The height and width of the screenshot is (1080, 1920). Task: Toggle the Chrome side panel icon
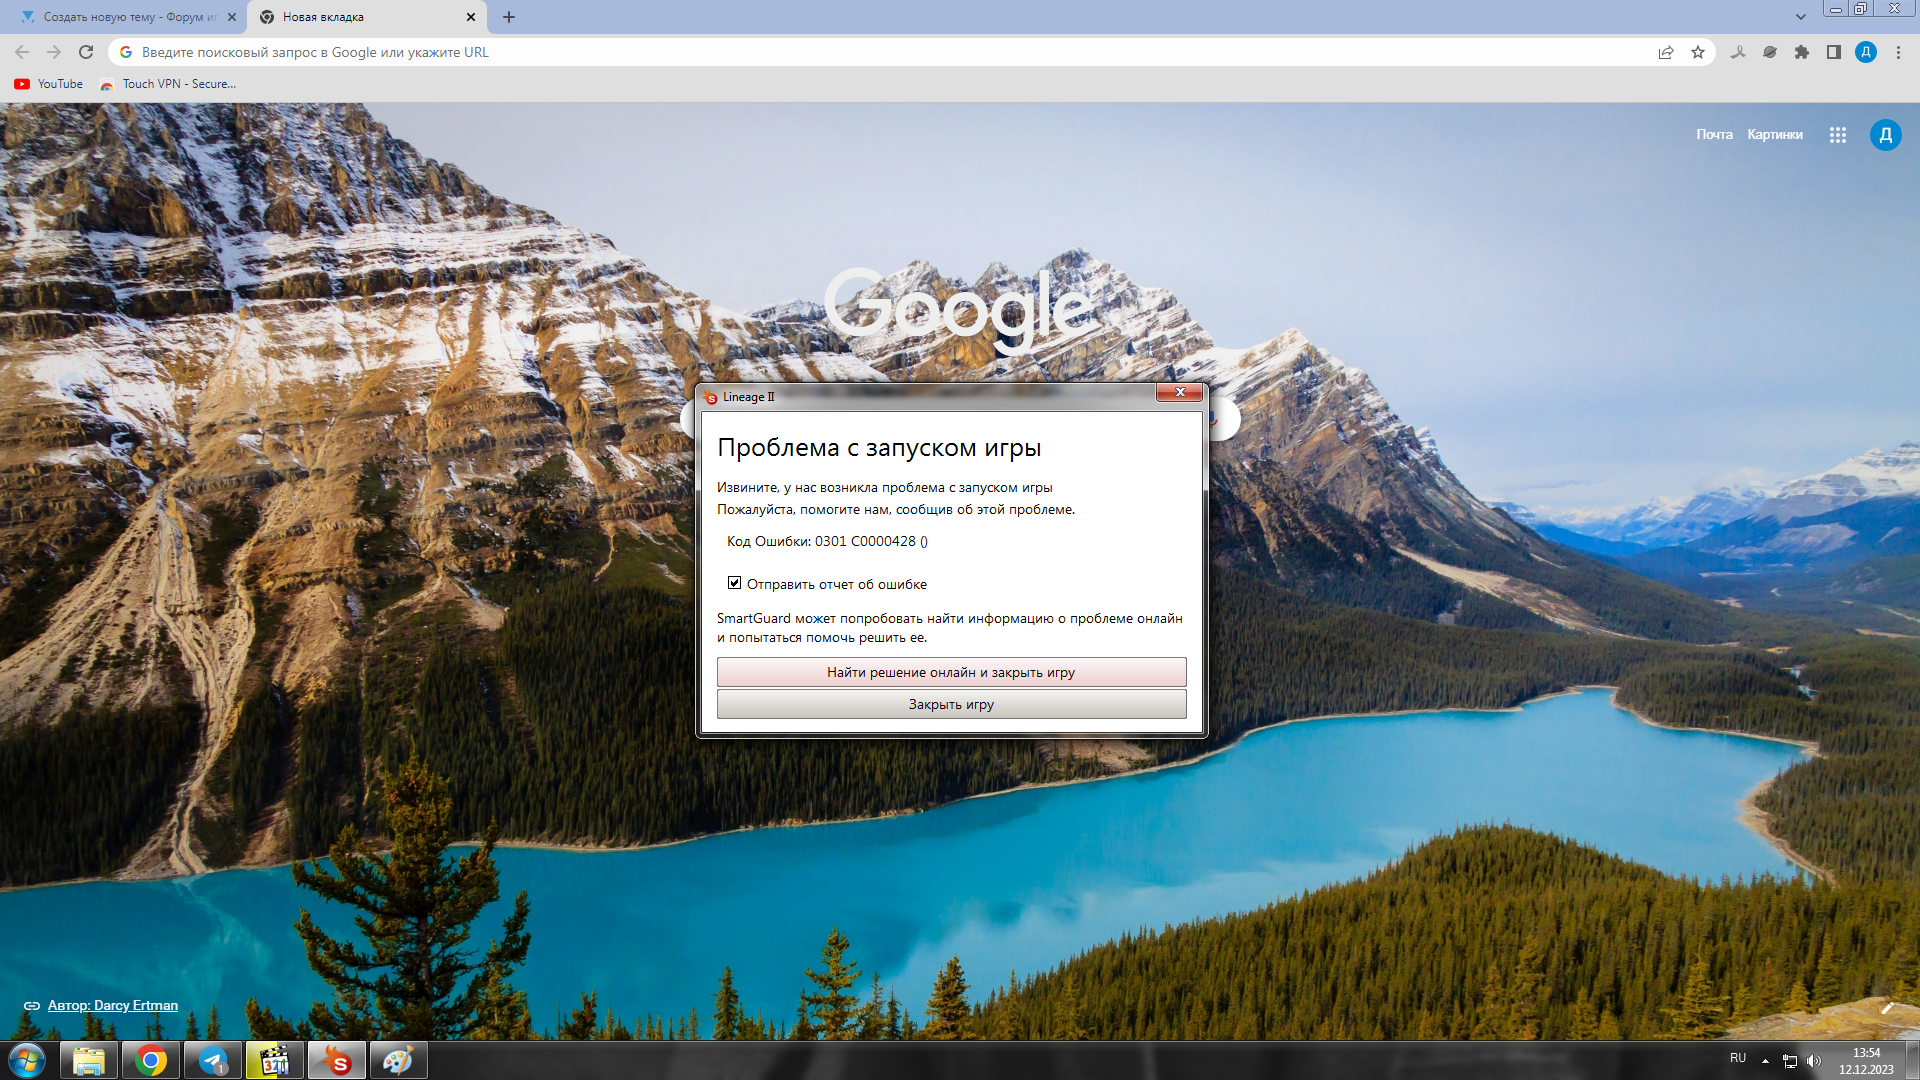pyautogui.click(x=1834, y=52)
